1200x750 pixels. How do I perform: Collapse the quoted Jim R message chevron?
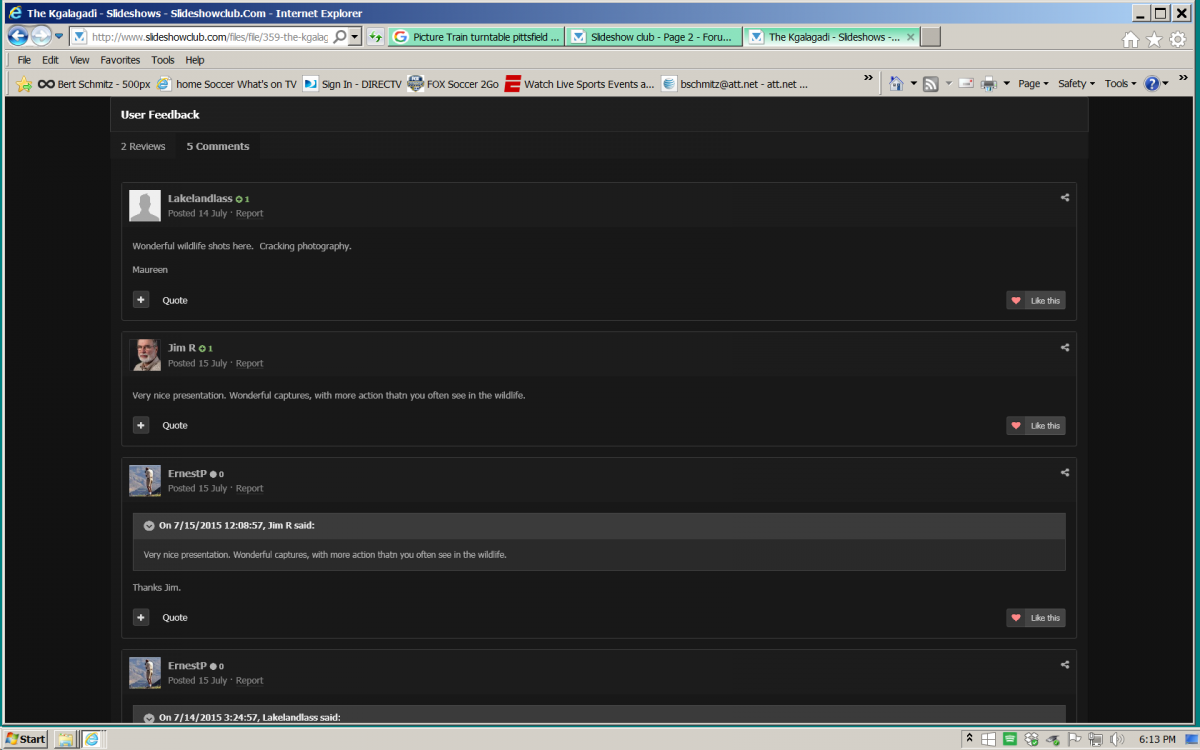[149, 526]
